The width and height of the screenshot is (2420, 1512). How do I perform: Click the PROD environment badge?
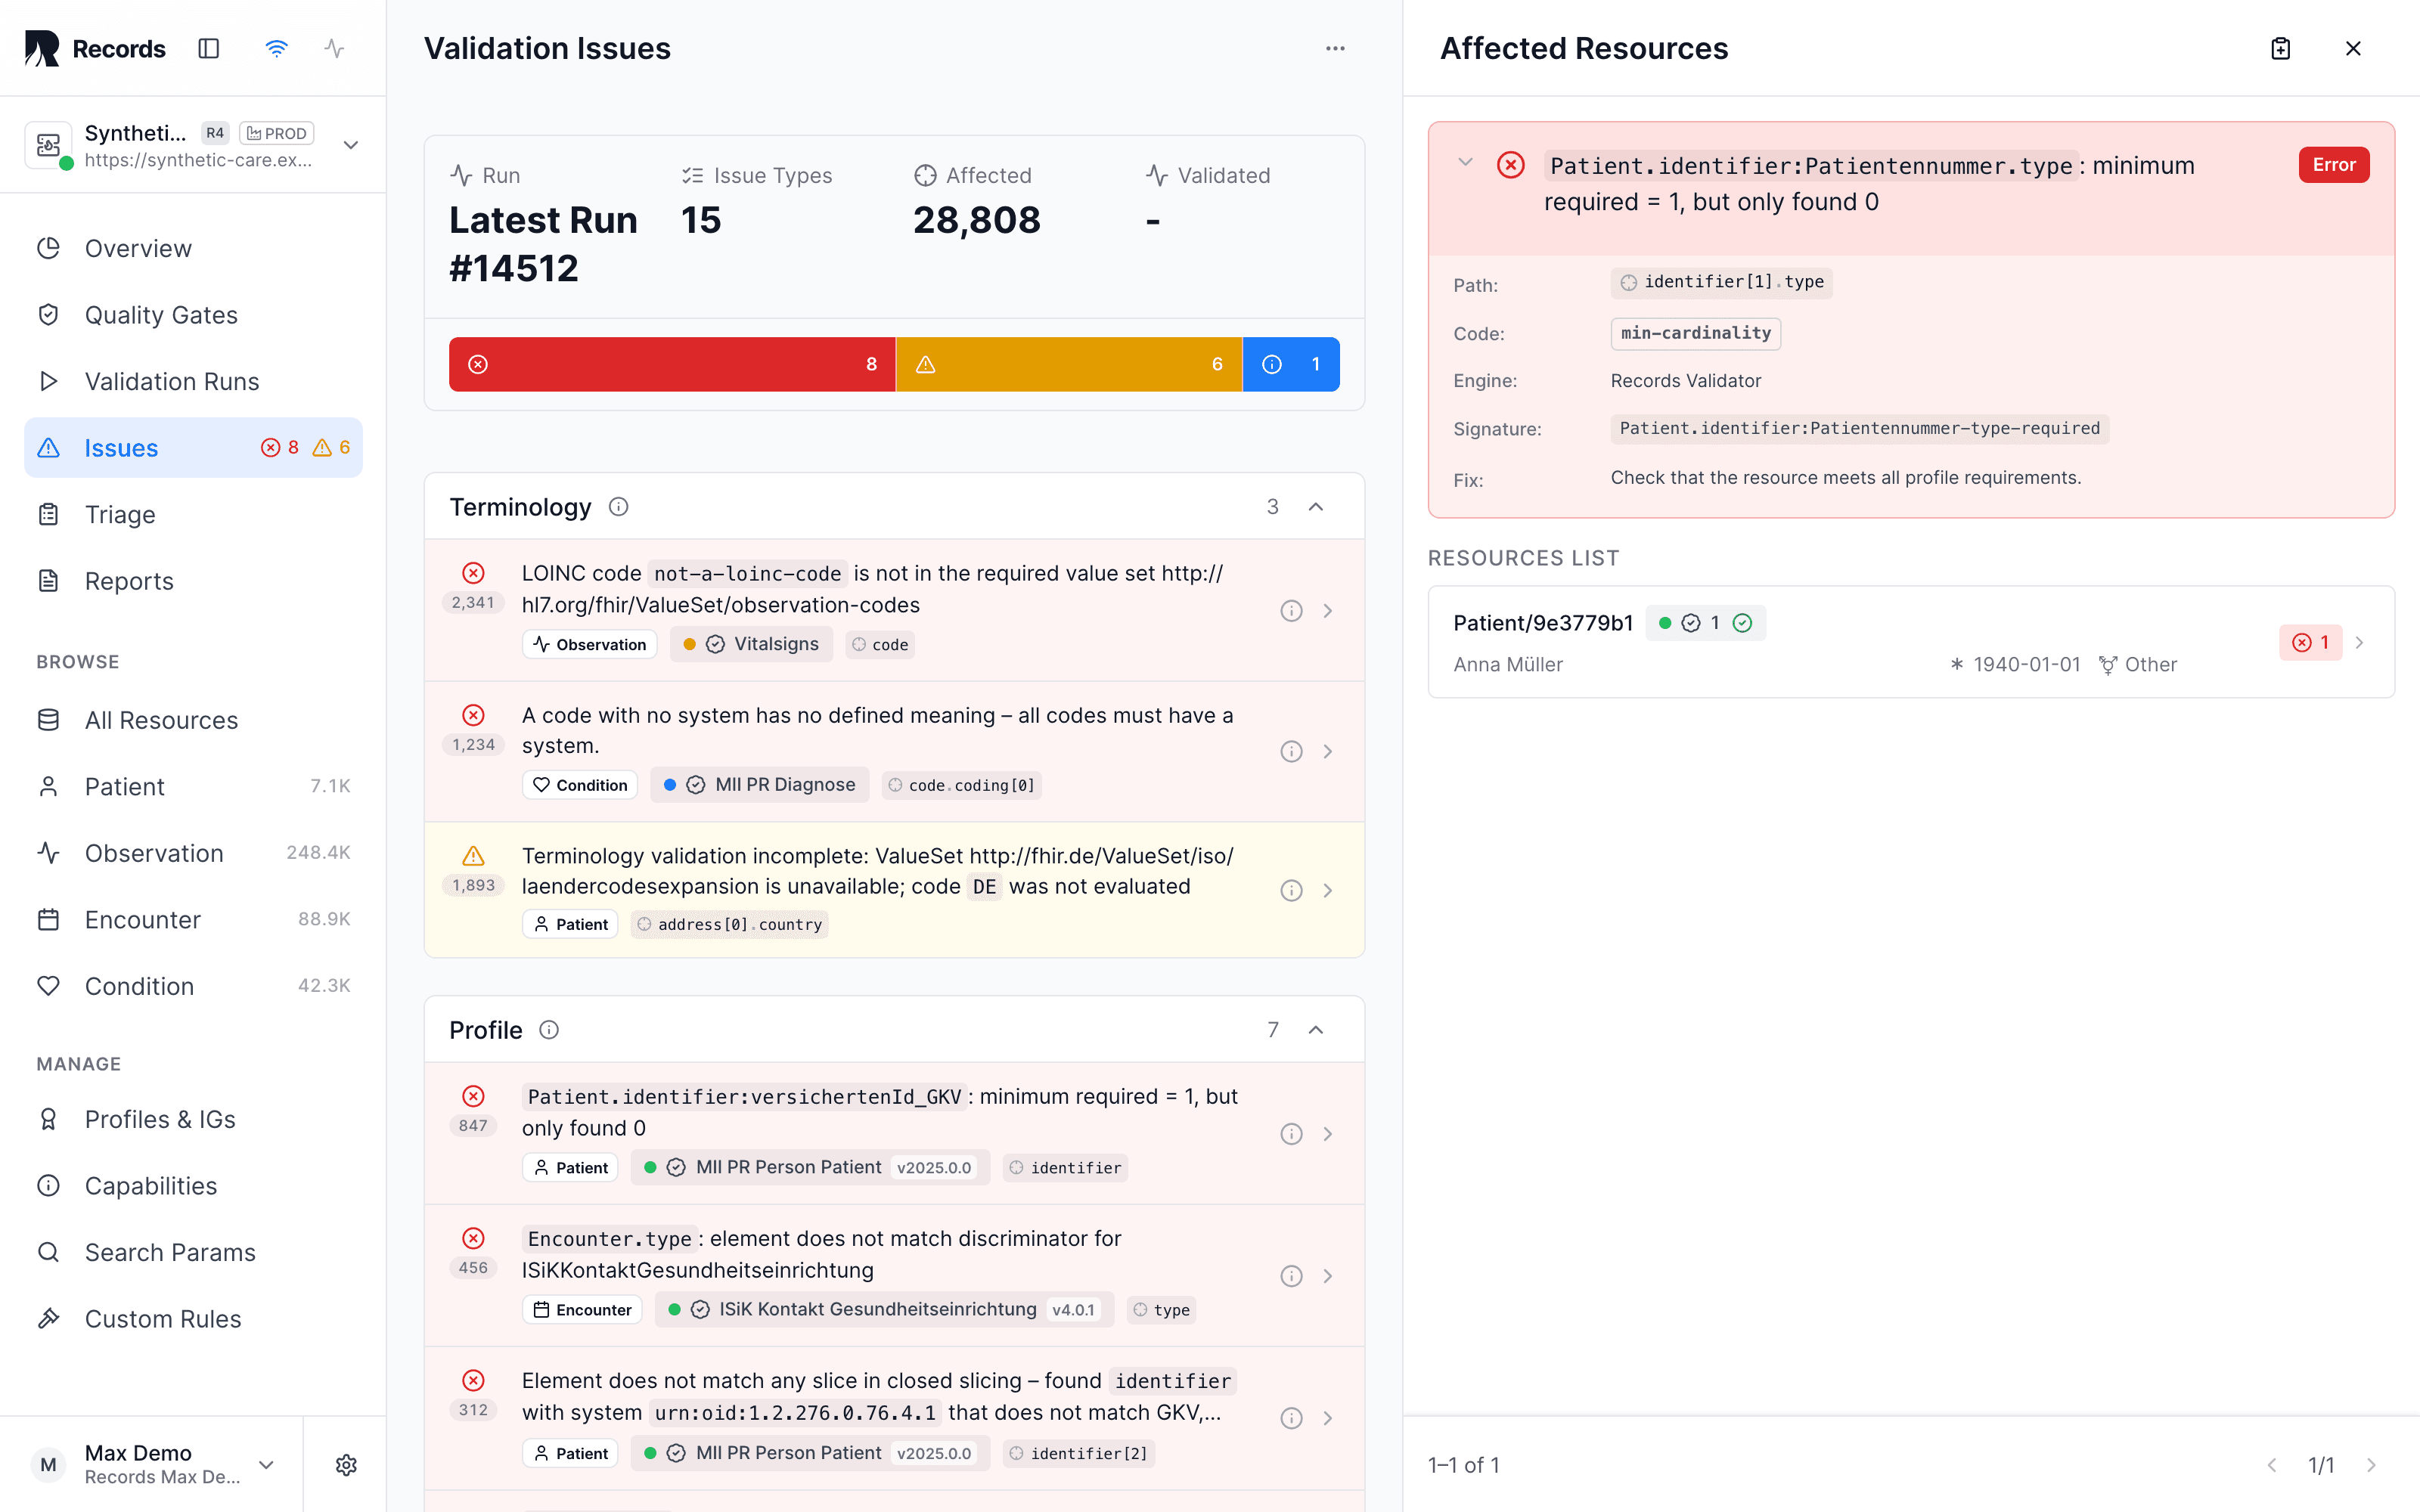277,133
